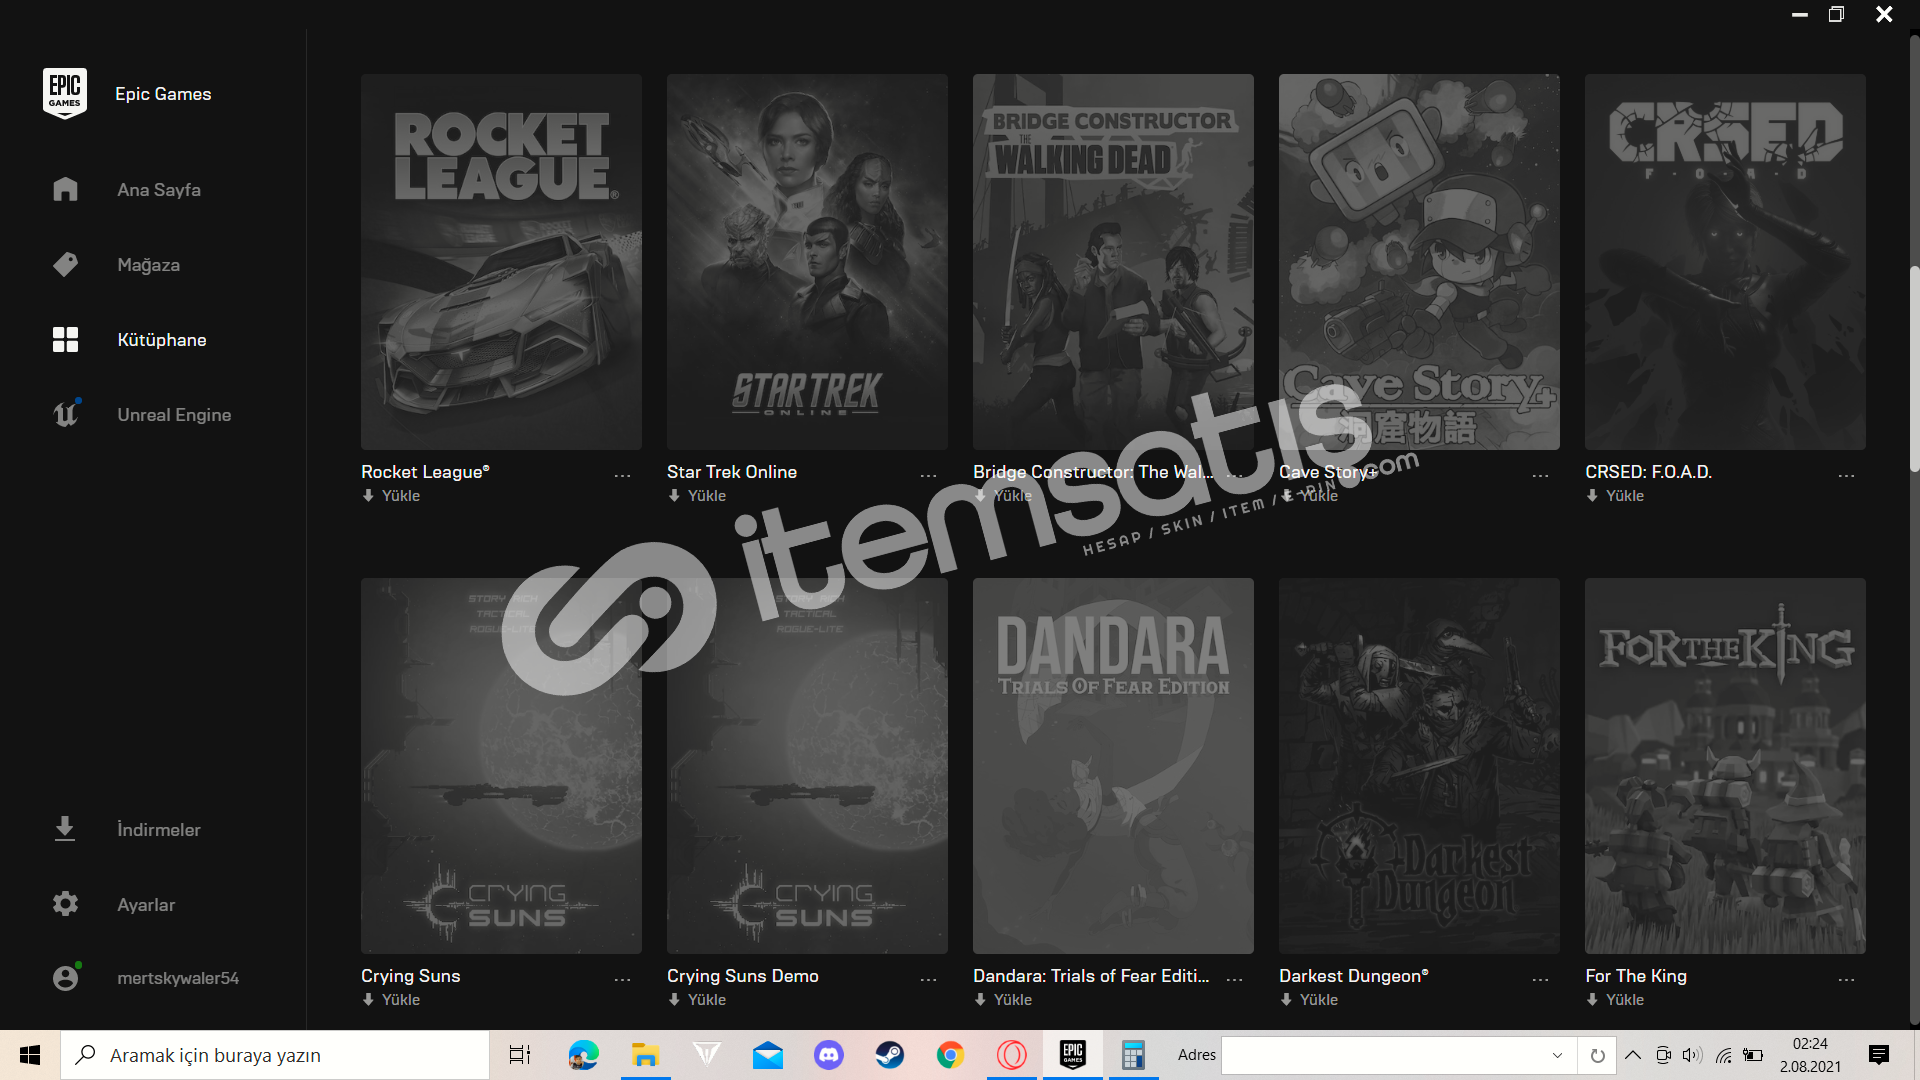Screen dimensions: 1920x1080
Task: Click Yükle under CRSED: F.O.A.D.
Action: [1615, 496]
